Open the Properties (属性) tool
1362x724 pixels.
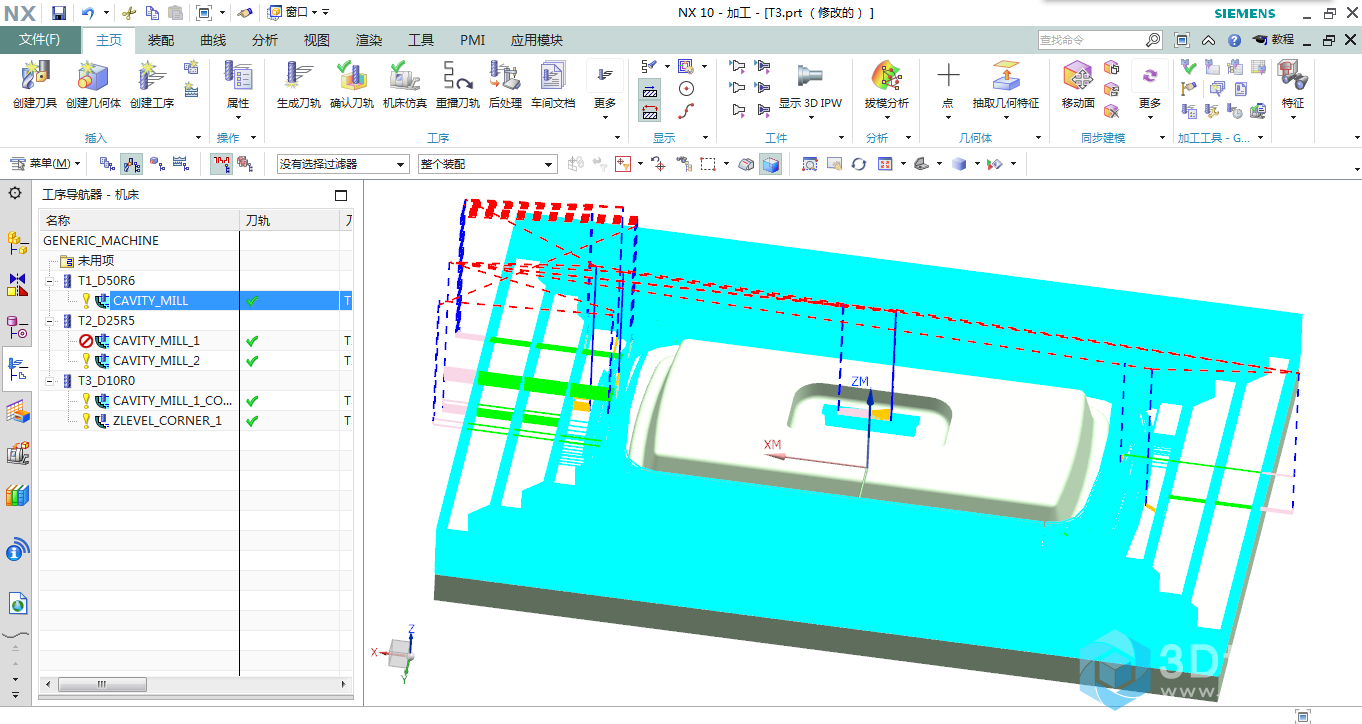(238, 76)
